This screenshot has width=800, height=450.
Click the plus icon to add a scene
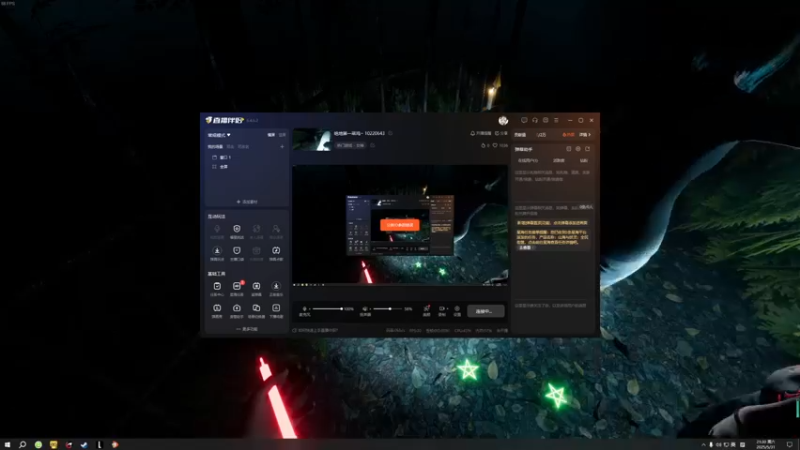pos(282,146)
